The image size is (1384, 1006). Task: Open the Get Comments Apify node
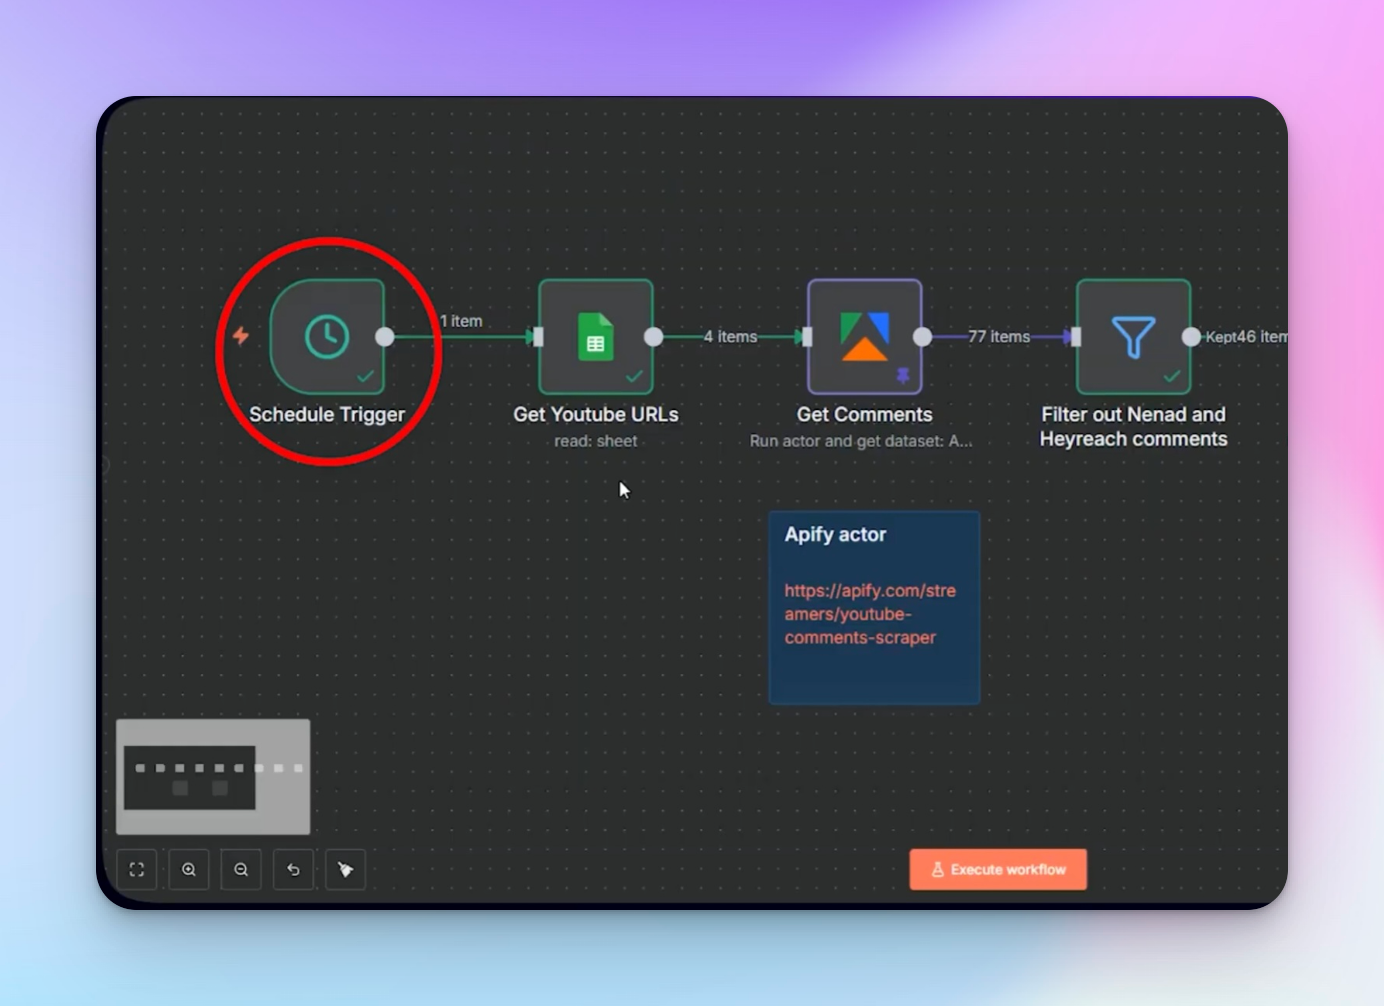[865, 337]
